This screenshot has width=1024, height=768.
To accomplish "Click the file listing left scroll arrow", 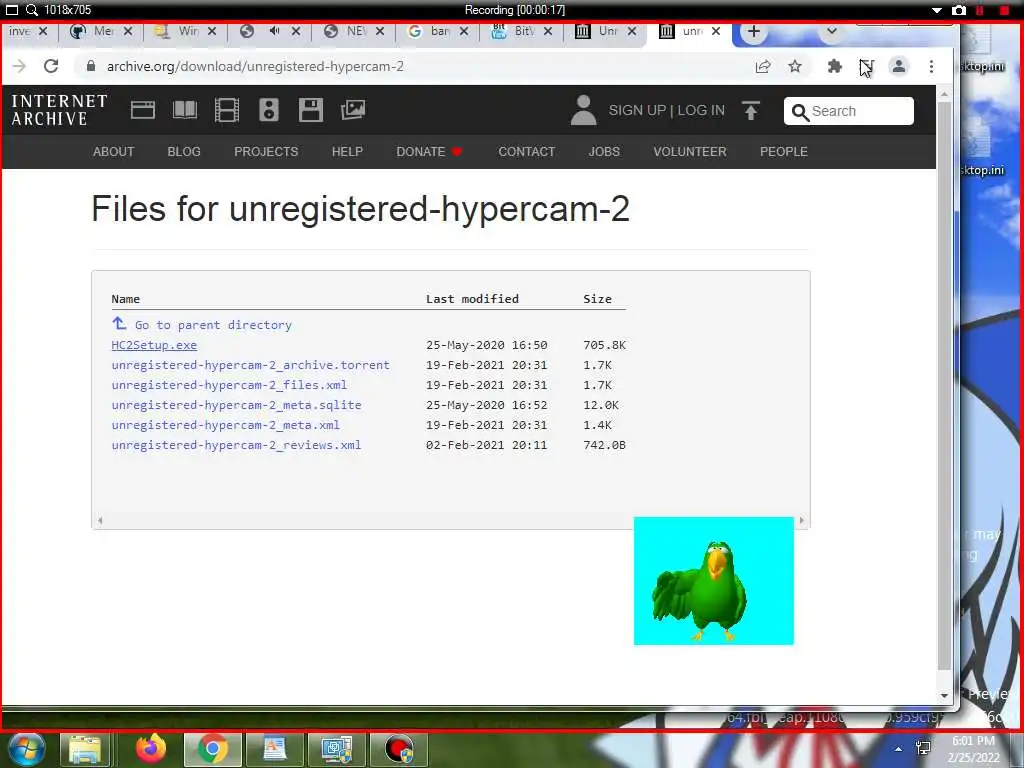I will [100, 520].
